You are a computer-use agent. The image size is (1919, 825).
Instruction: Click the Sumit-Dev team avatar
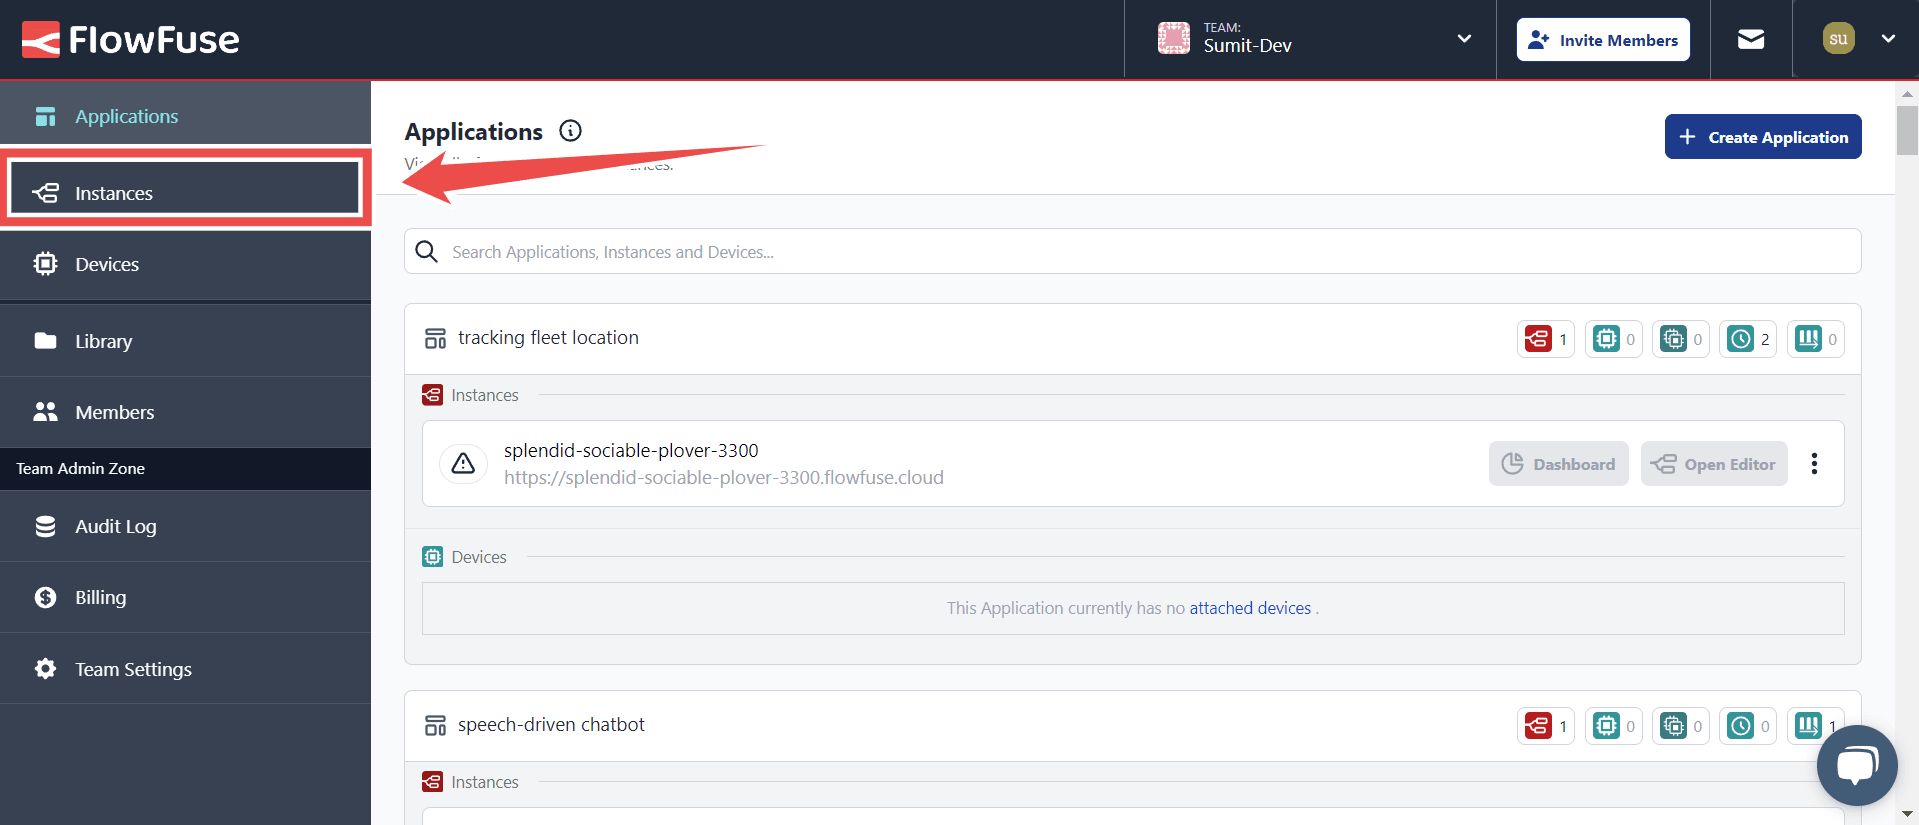point(1174,38)
